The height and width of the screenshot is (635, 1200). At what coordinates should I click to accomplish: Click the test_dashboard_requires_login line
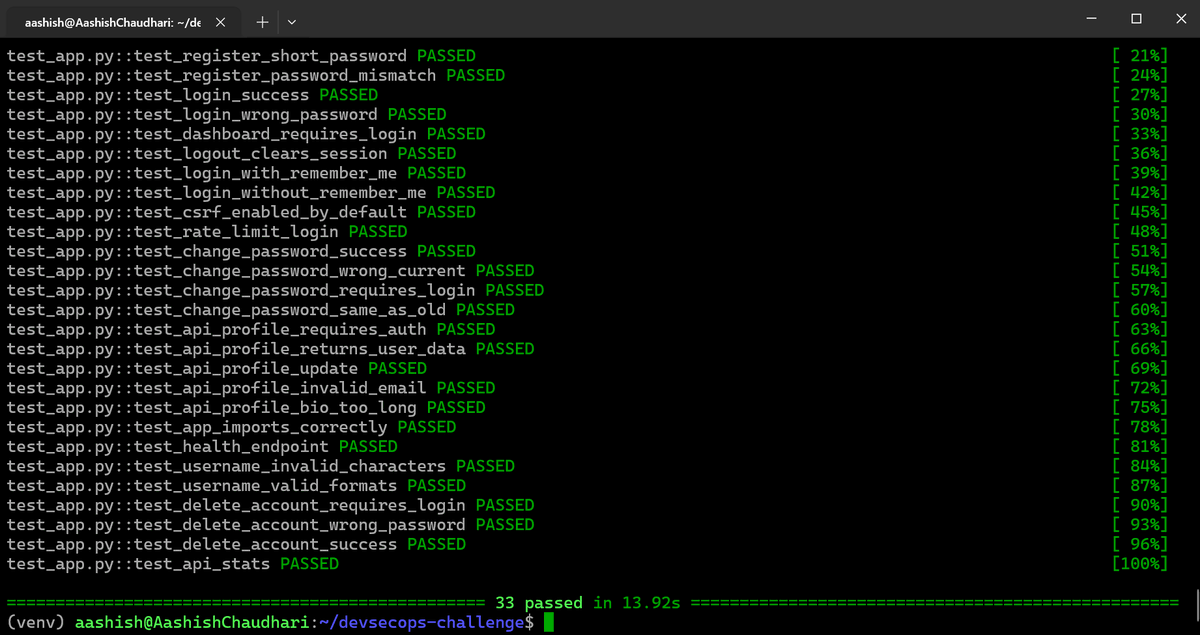click(x=246, y=134)
